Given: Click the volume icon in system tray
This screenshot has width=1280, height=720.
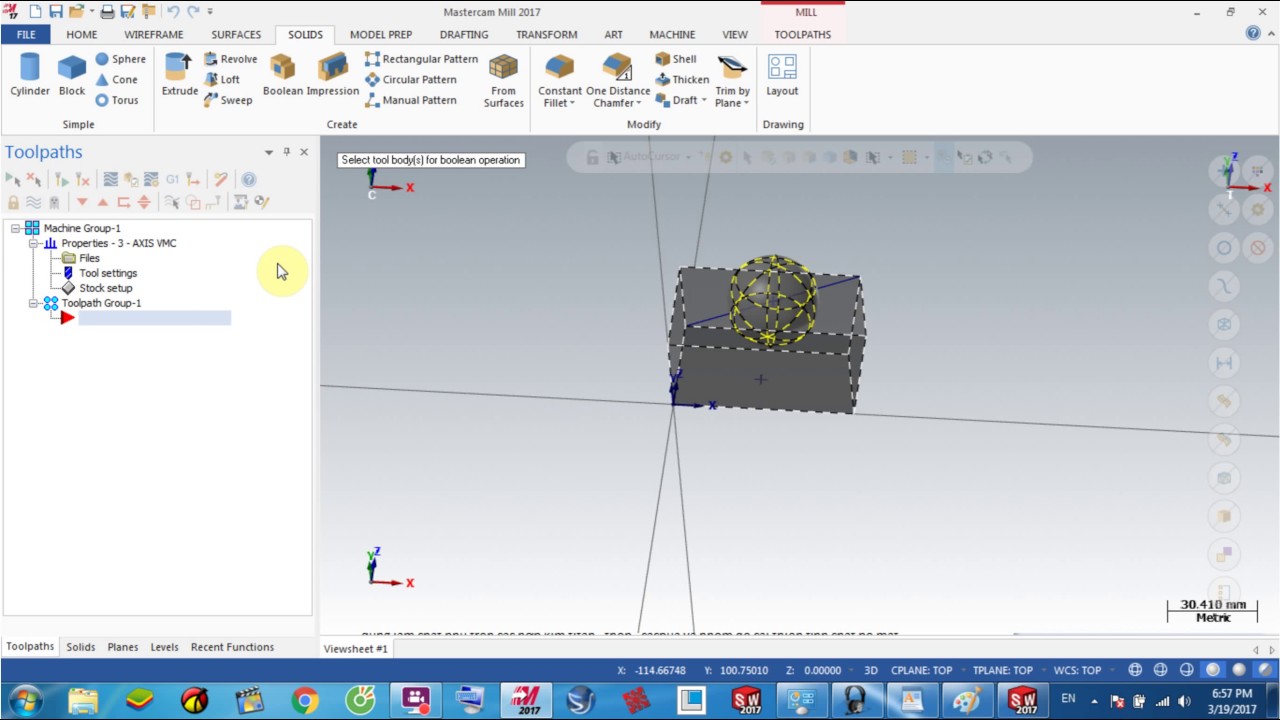Looking at the screenshot, I should pos(1184,701).
